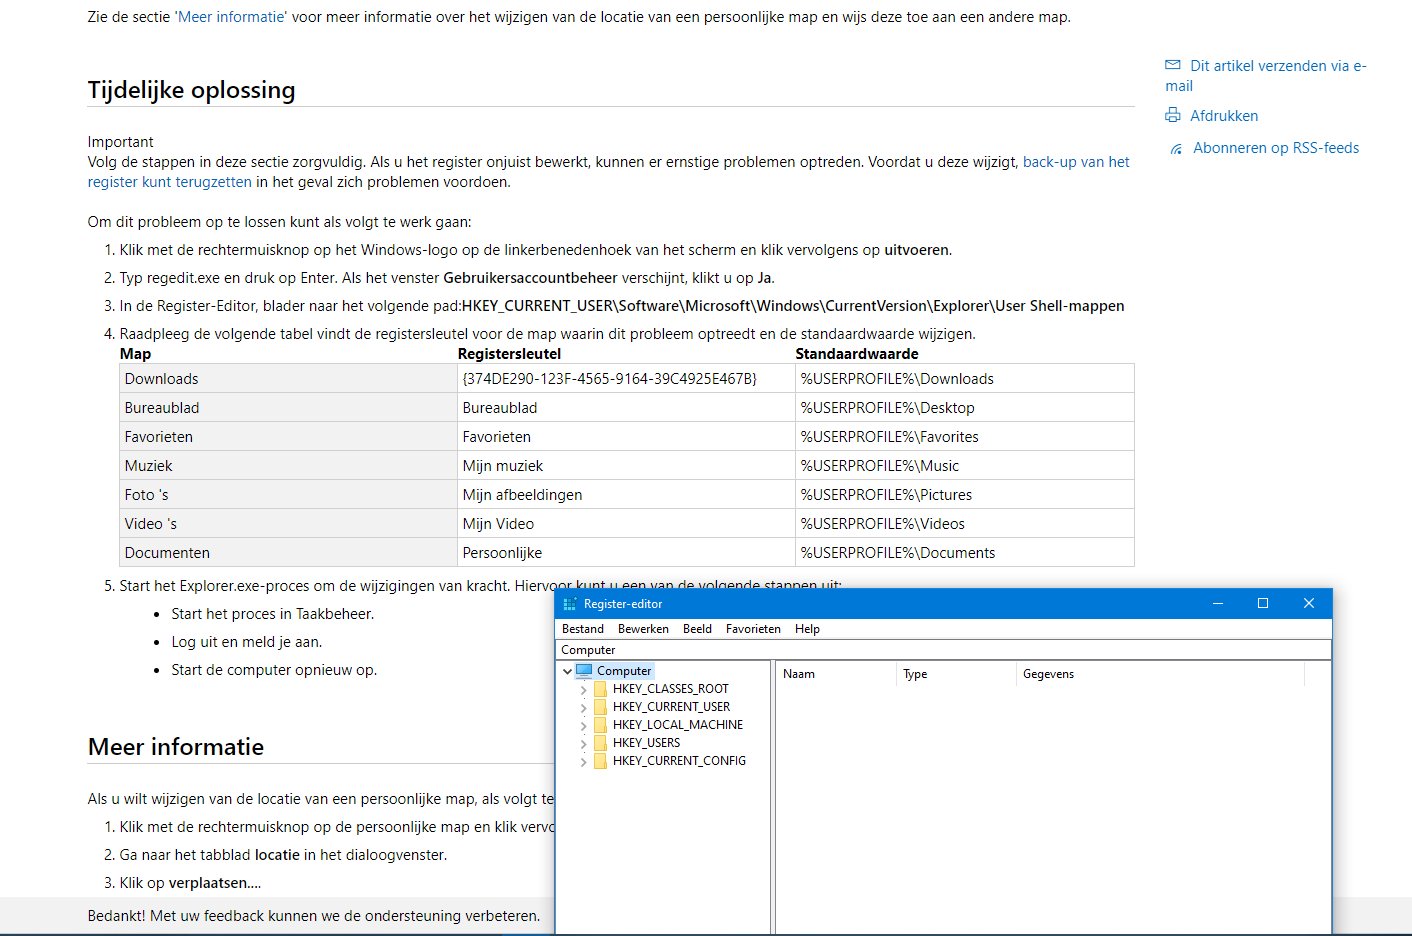Screen dimensions: 1412x936
Task: Close the Register-editor window
Action: tap(1309, 603)
